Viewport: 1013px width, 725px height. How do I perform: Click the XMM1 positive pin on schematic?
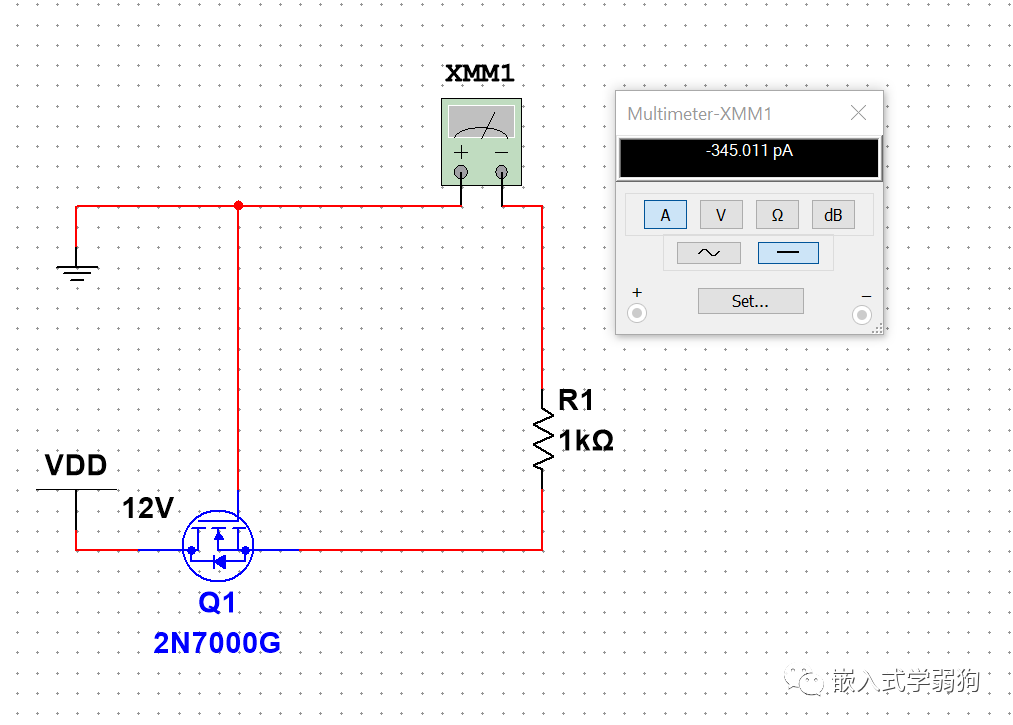point(461,172)
